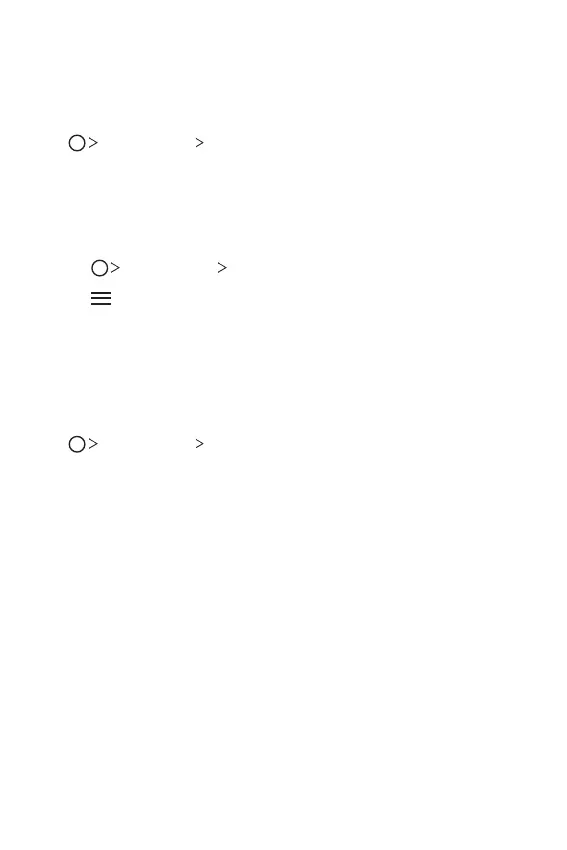567x850 pixels.
Task: Click the right-most arrow in the last row
Action: coord(199,443)
